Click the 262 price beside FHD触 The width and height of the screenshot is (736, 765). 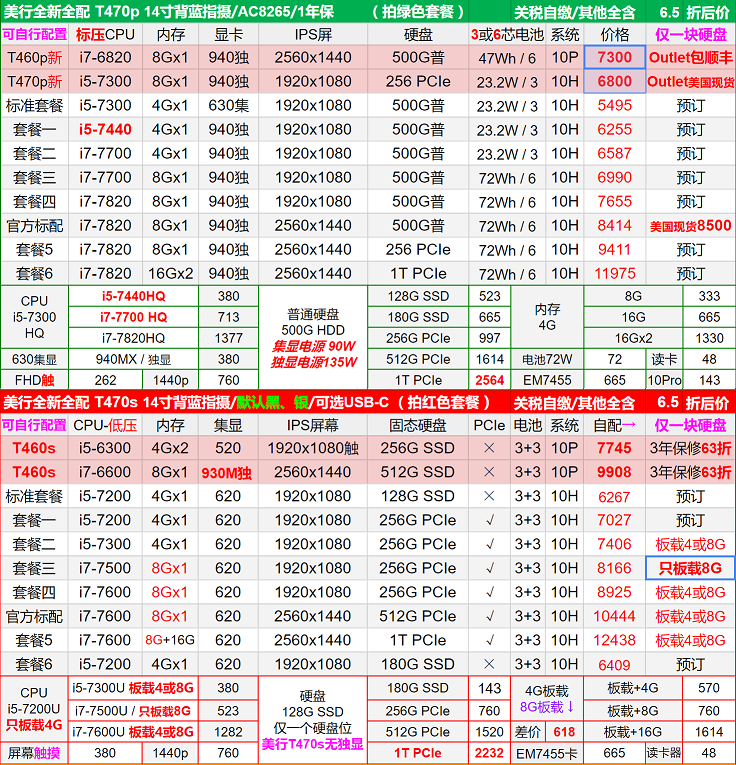(105, 380)
